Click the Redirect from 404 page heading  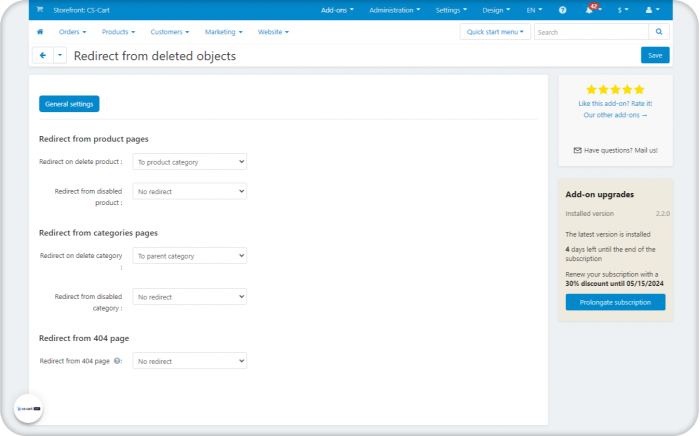click(x=84, y=338)
